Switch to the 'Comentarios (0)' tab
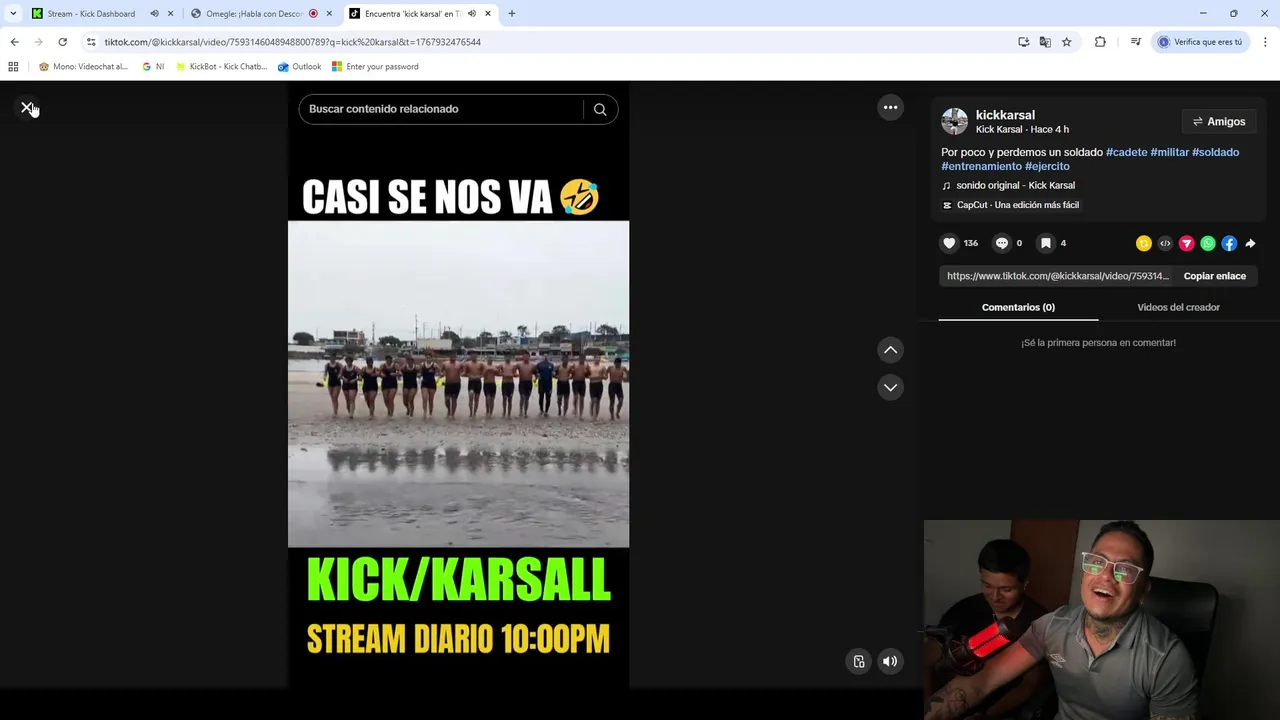Image resolution: width=1280 pixels, height=720 pixels. [x=1018, y=307]
